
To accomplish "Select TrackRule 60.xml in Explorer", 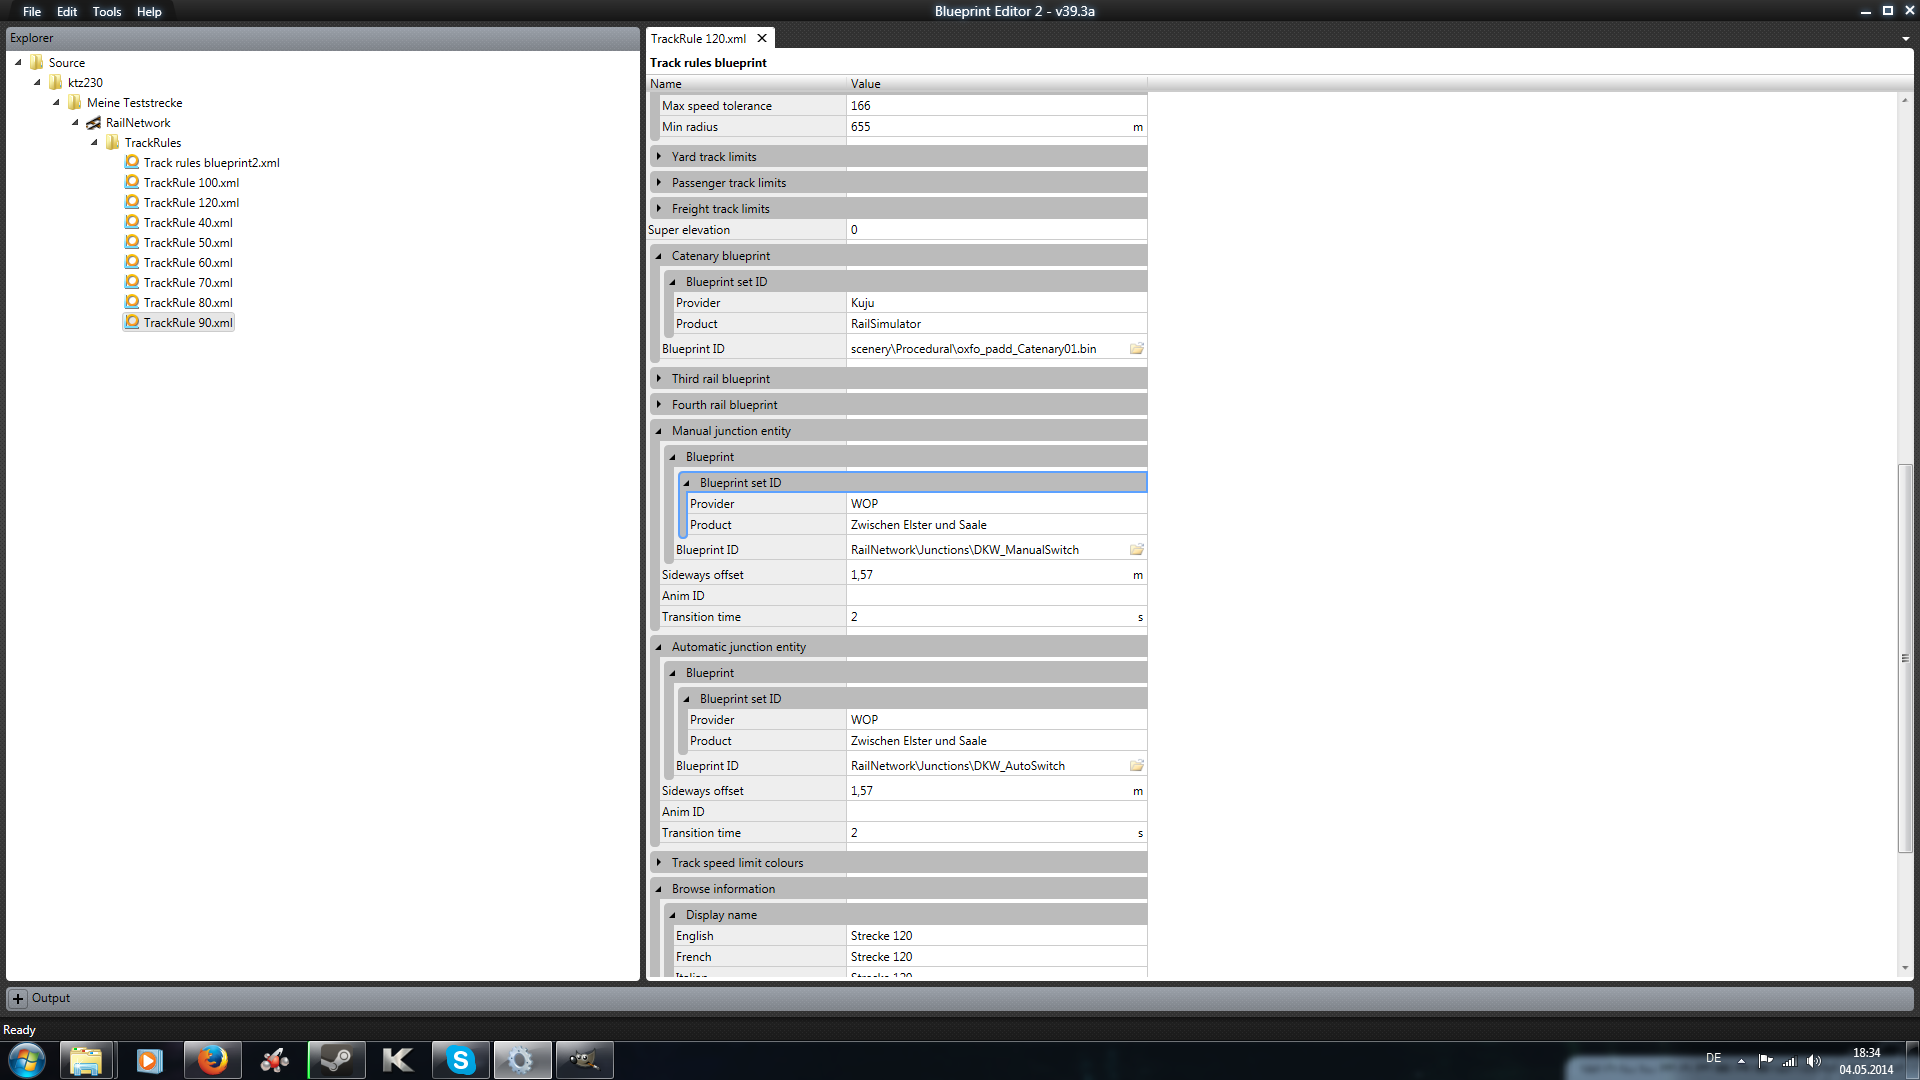I will click(188, 263).
